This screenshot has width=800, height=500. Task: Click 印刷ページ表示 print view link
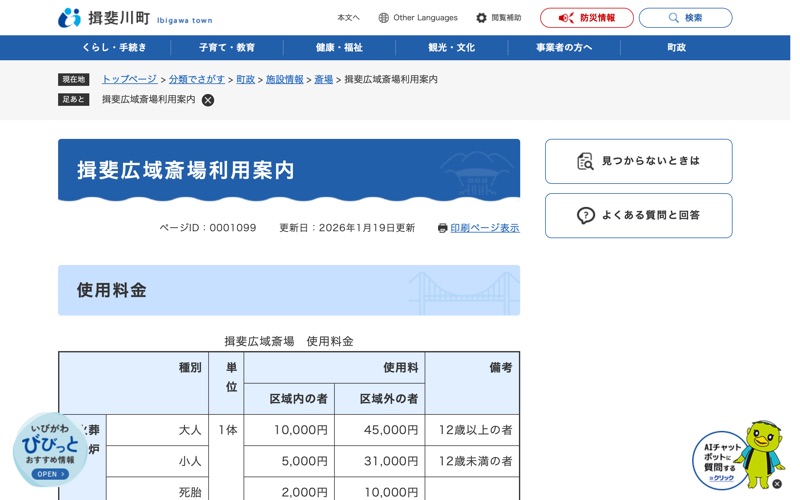pos(485,228)
